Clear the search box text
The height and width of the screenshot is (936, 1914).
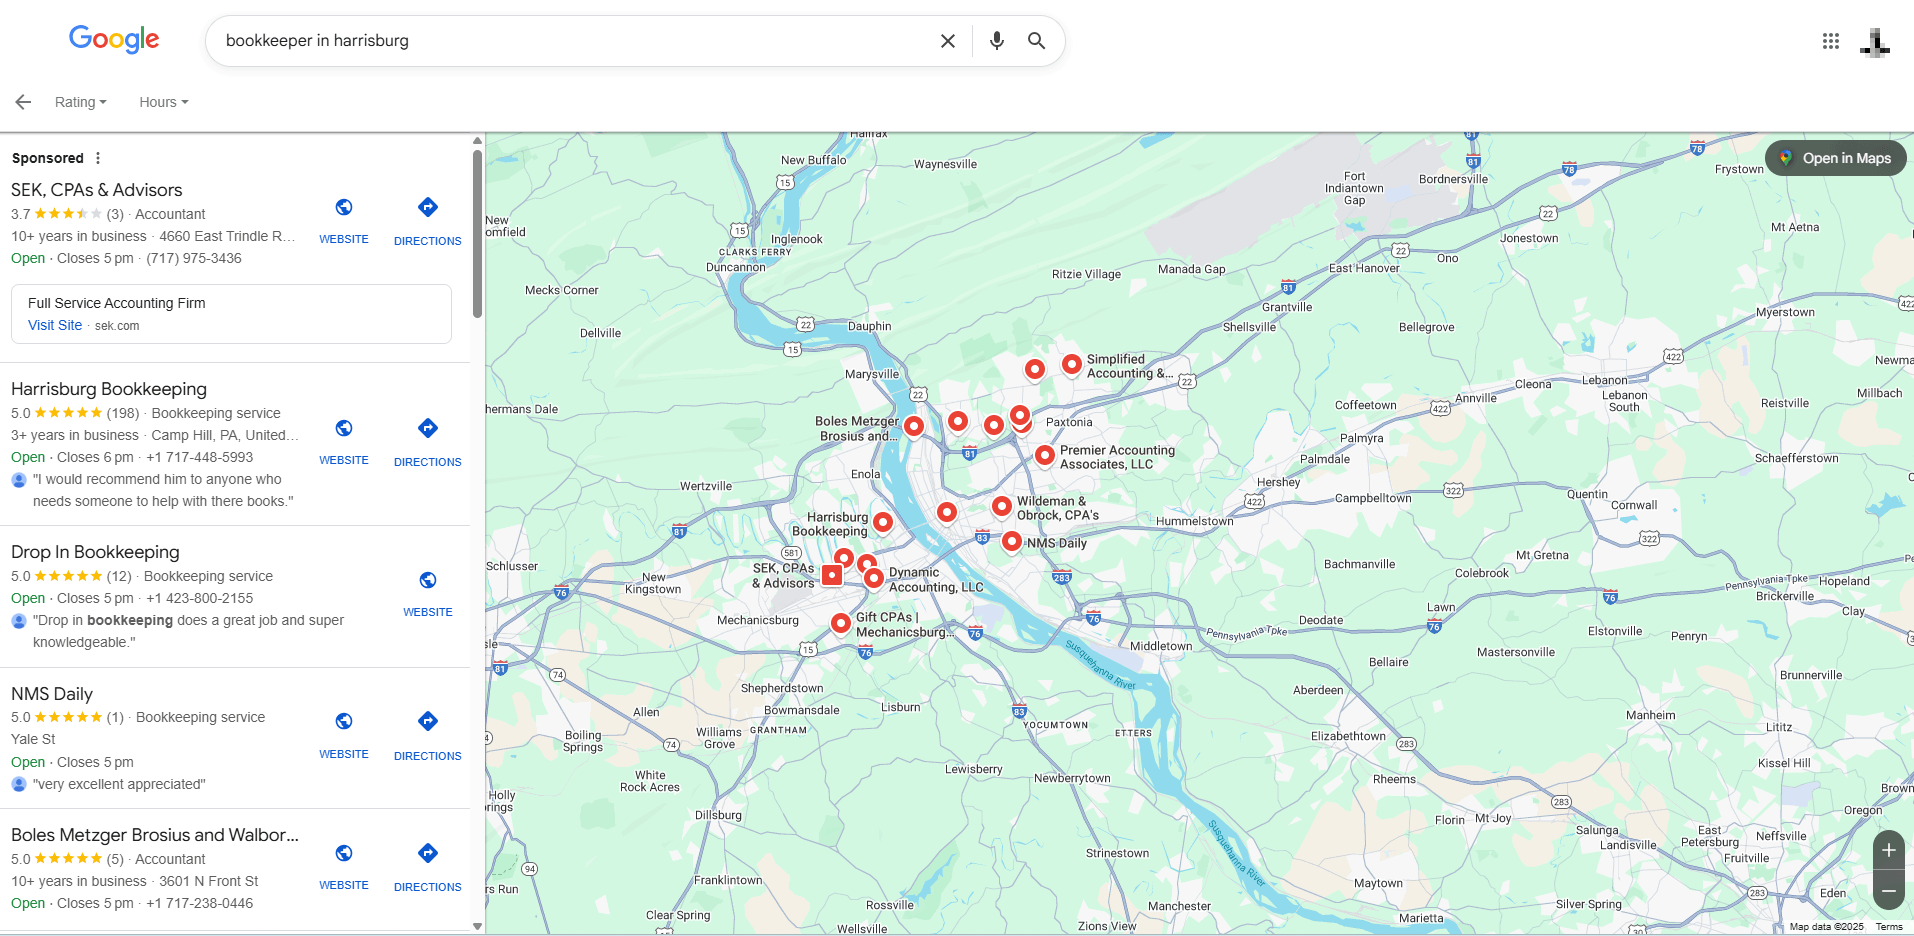(947, 41)
